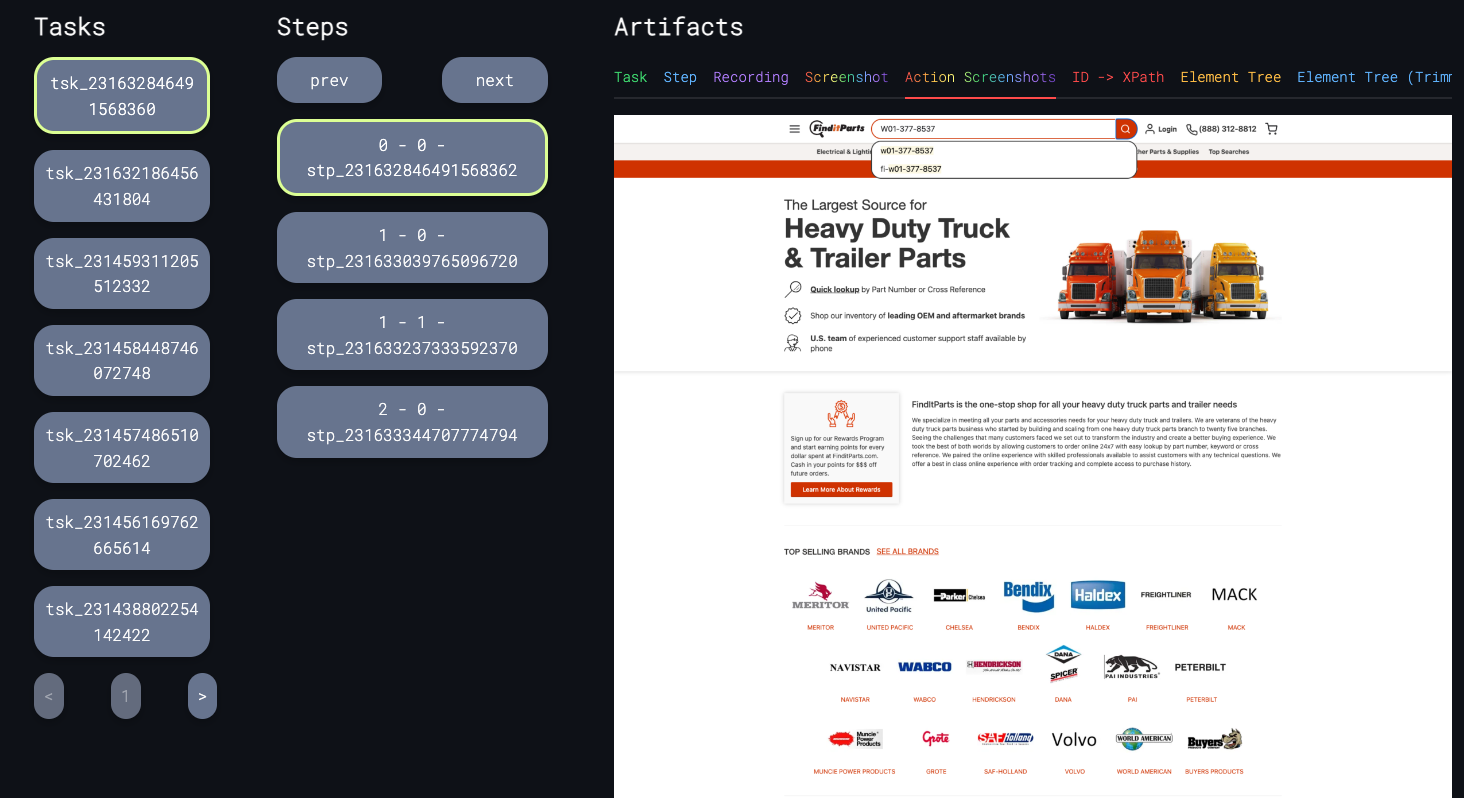
Task: Select the w01-377-8537 search suggestion
Action: point(907,151)
